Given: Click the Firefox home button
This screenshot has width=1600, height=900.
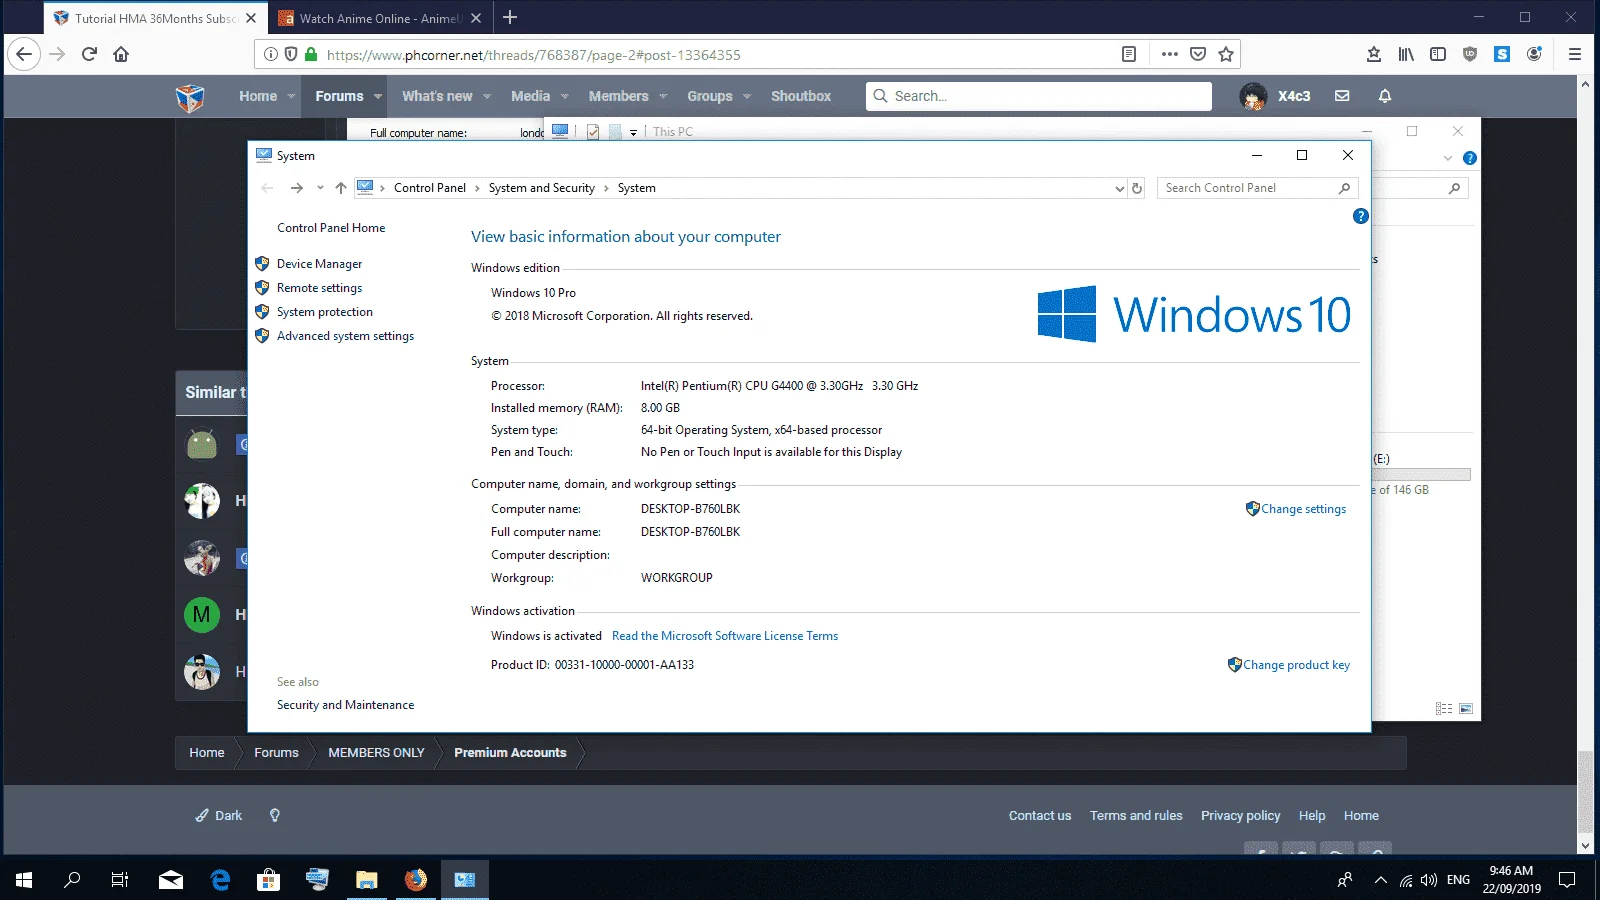Looking at the screenshot, I should 121,54.
